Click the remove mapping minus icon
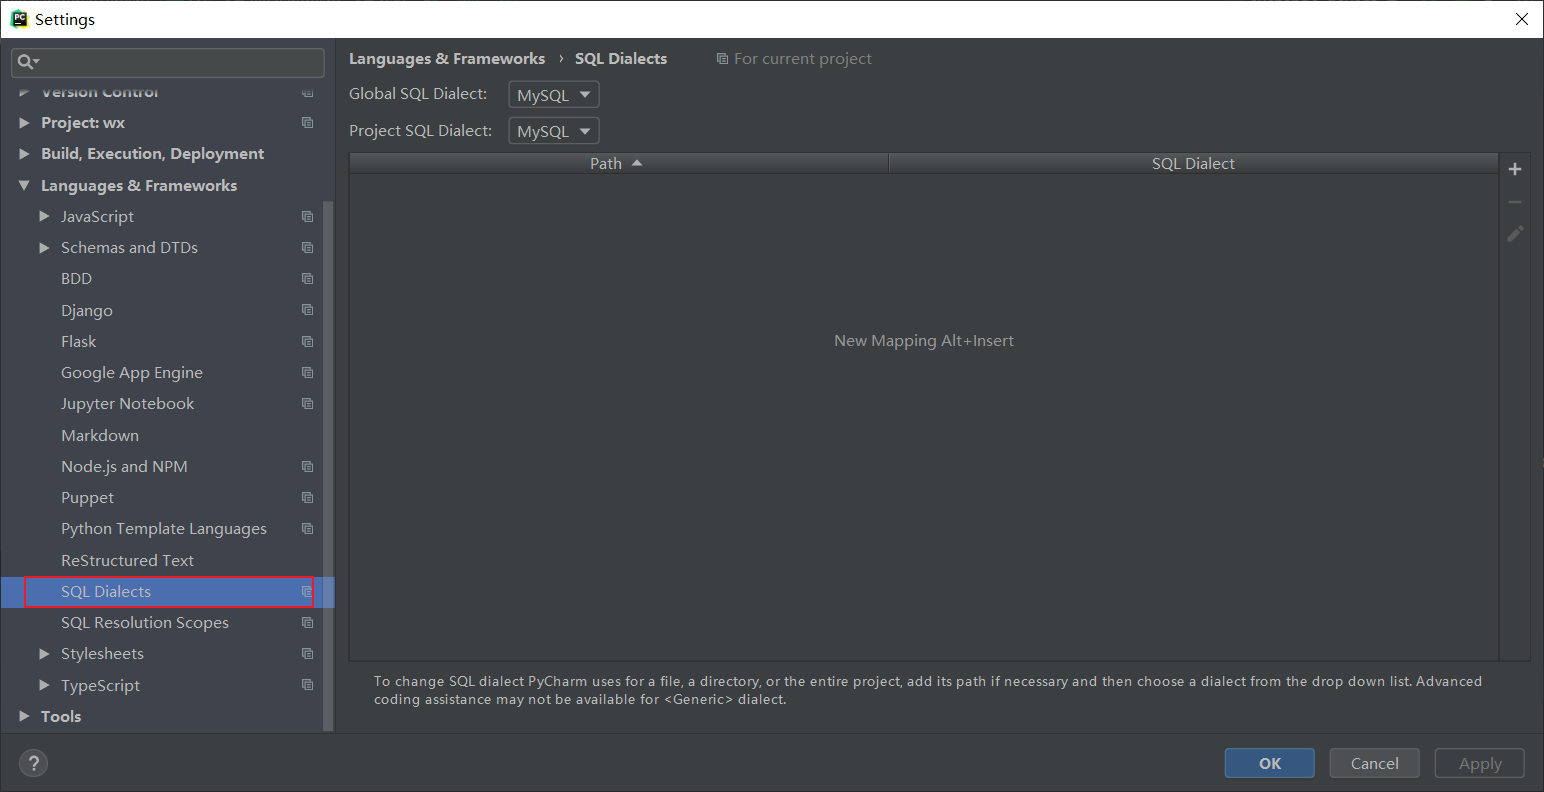Viewport: 1544px width, 792px height. (x=1515, y=202)
